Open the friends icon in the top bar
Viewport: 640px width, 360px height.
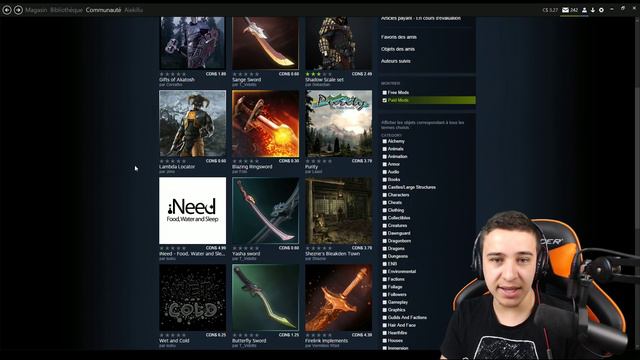(584, 10)
